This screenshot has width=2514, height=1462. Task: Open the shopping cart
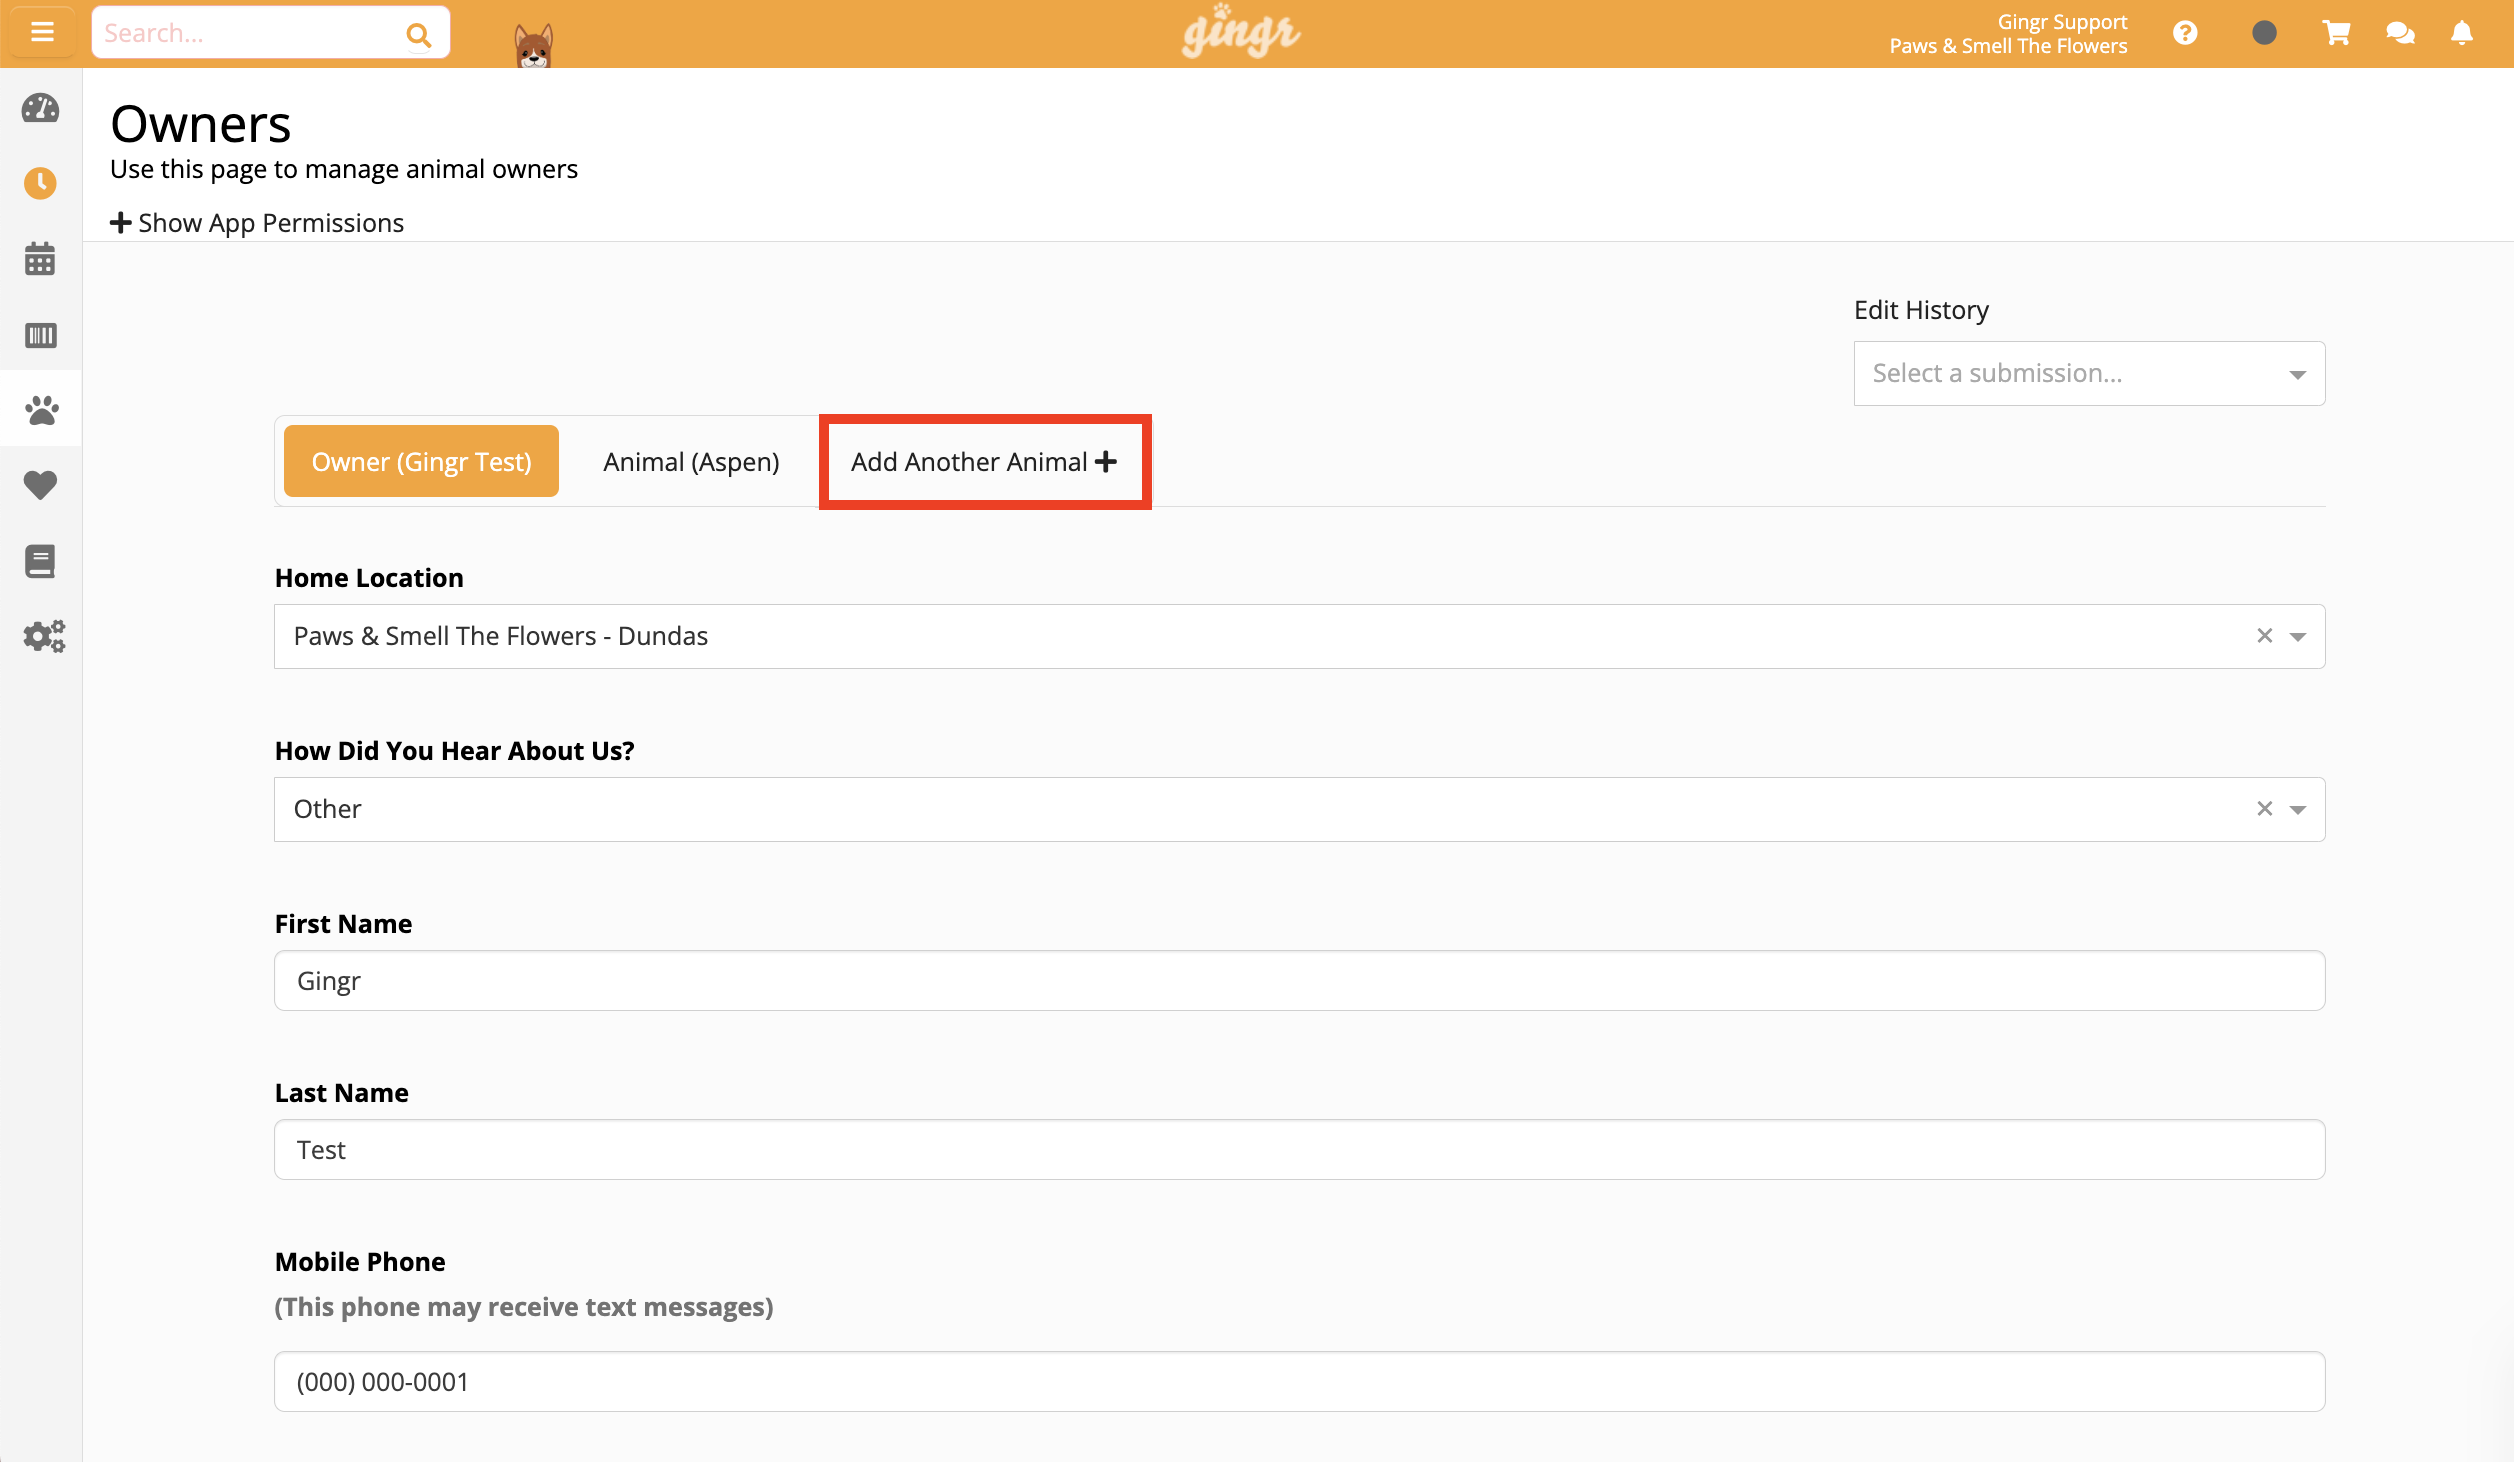tap(2336, 33)
